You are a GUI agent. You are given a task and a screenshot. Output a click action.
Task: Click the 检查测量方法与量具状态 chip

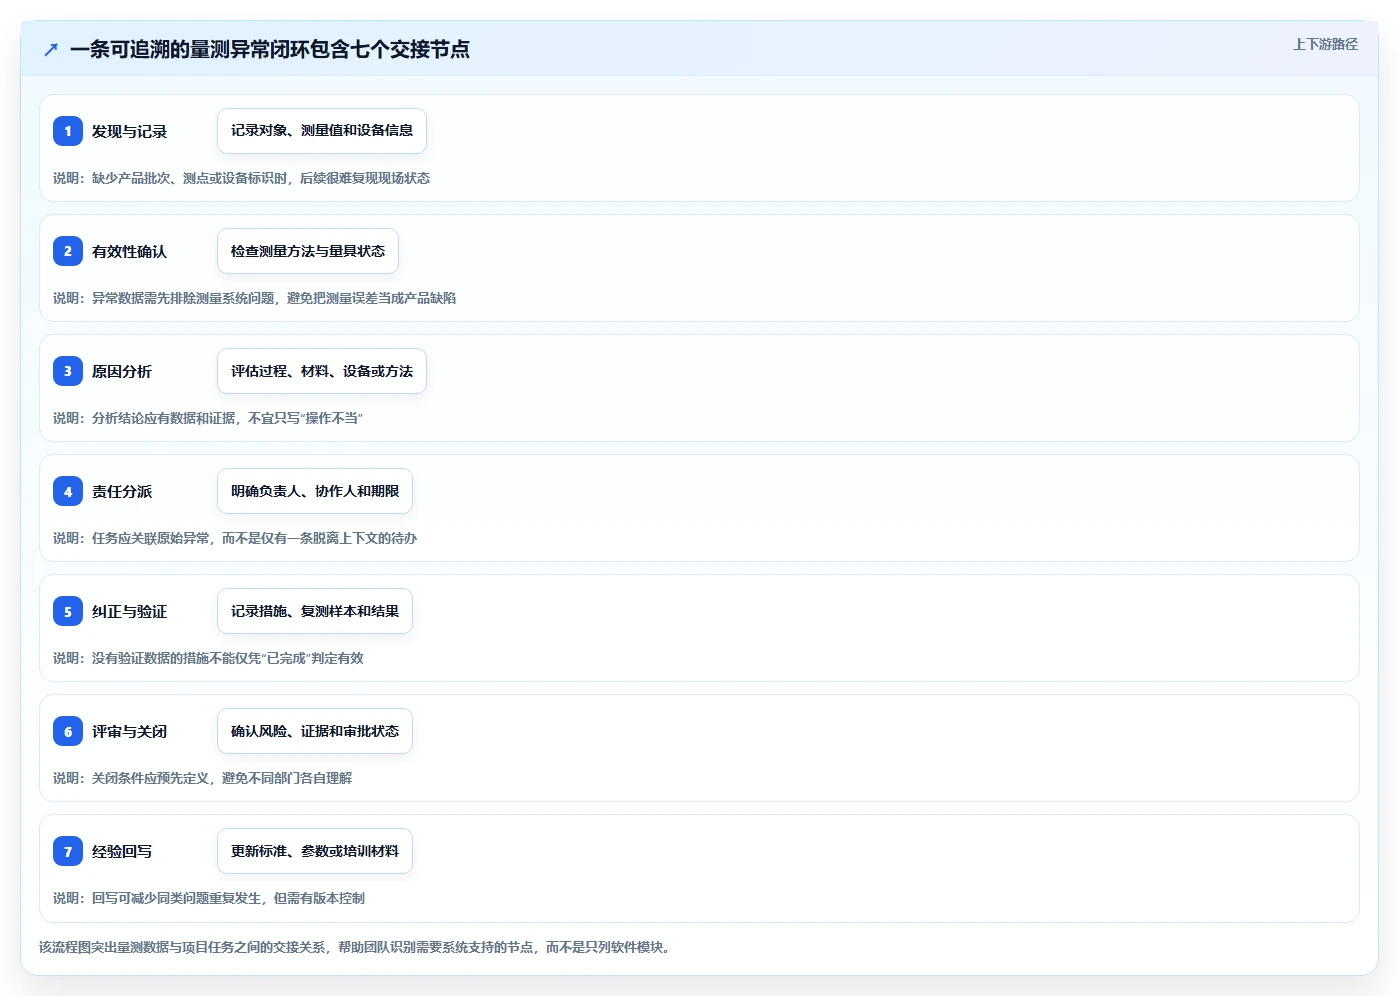coord(308,251)
